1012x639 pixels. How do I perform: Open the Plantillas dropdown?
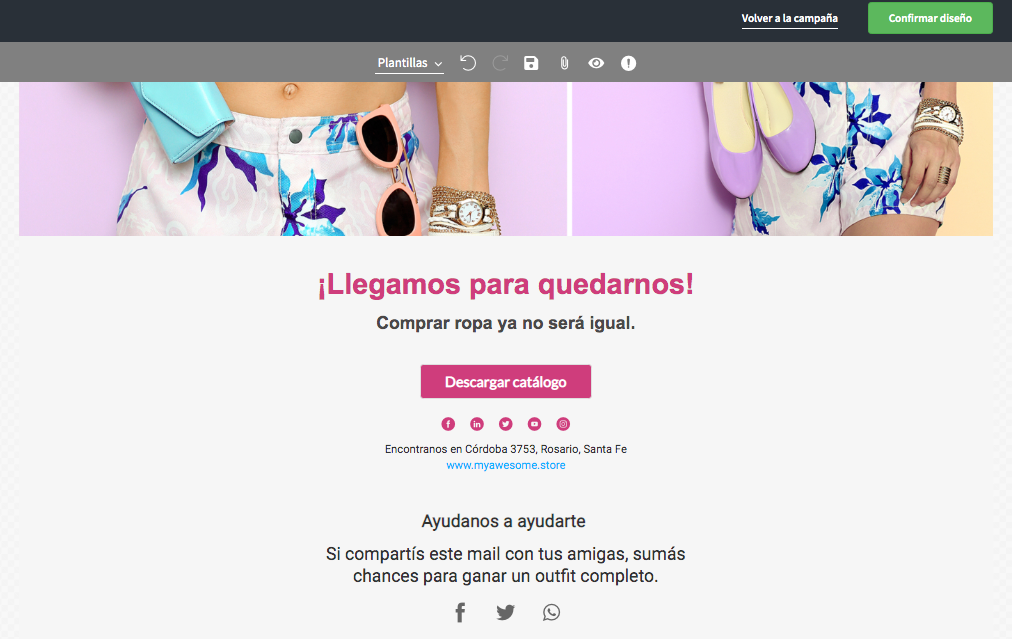(x=409, y=63)
